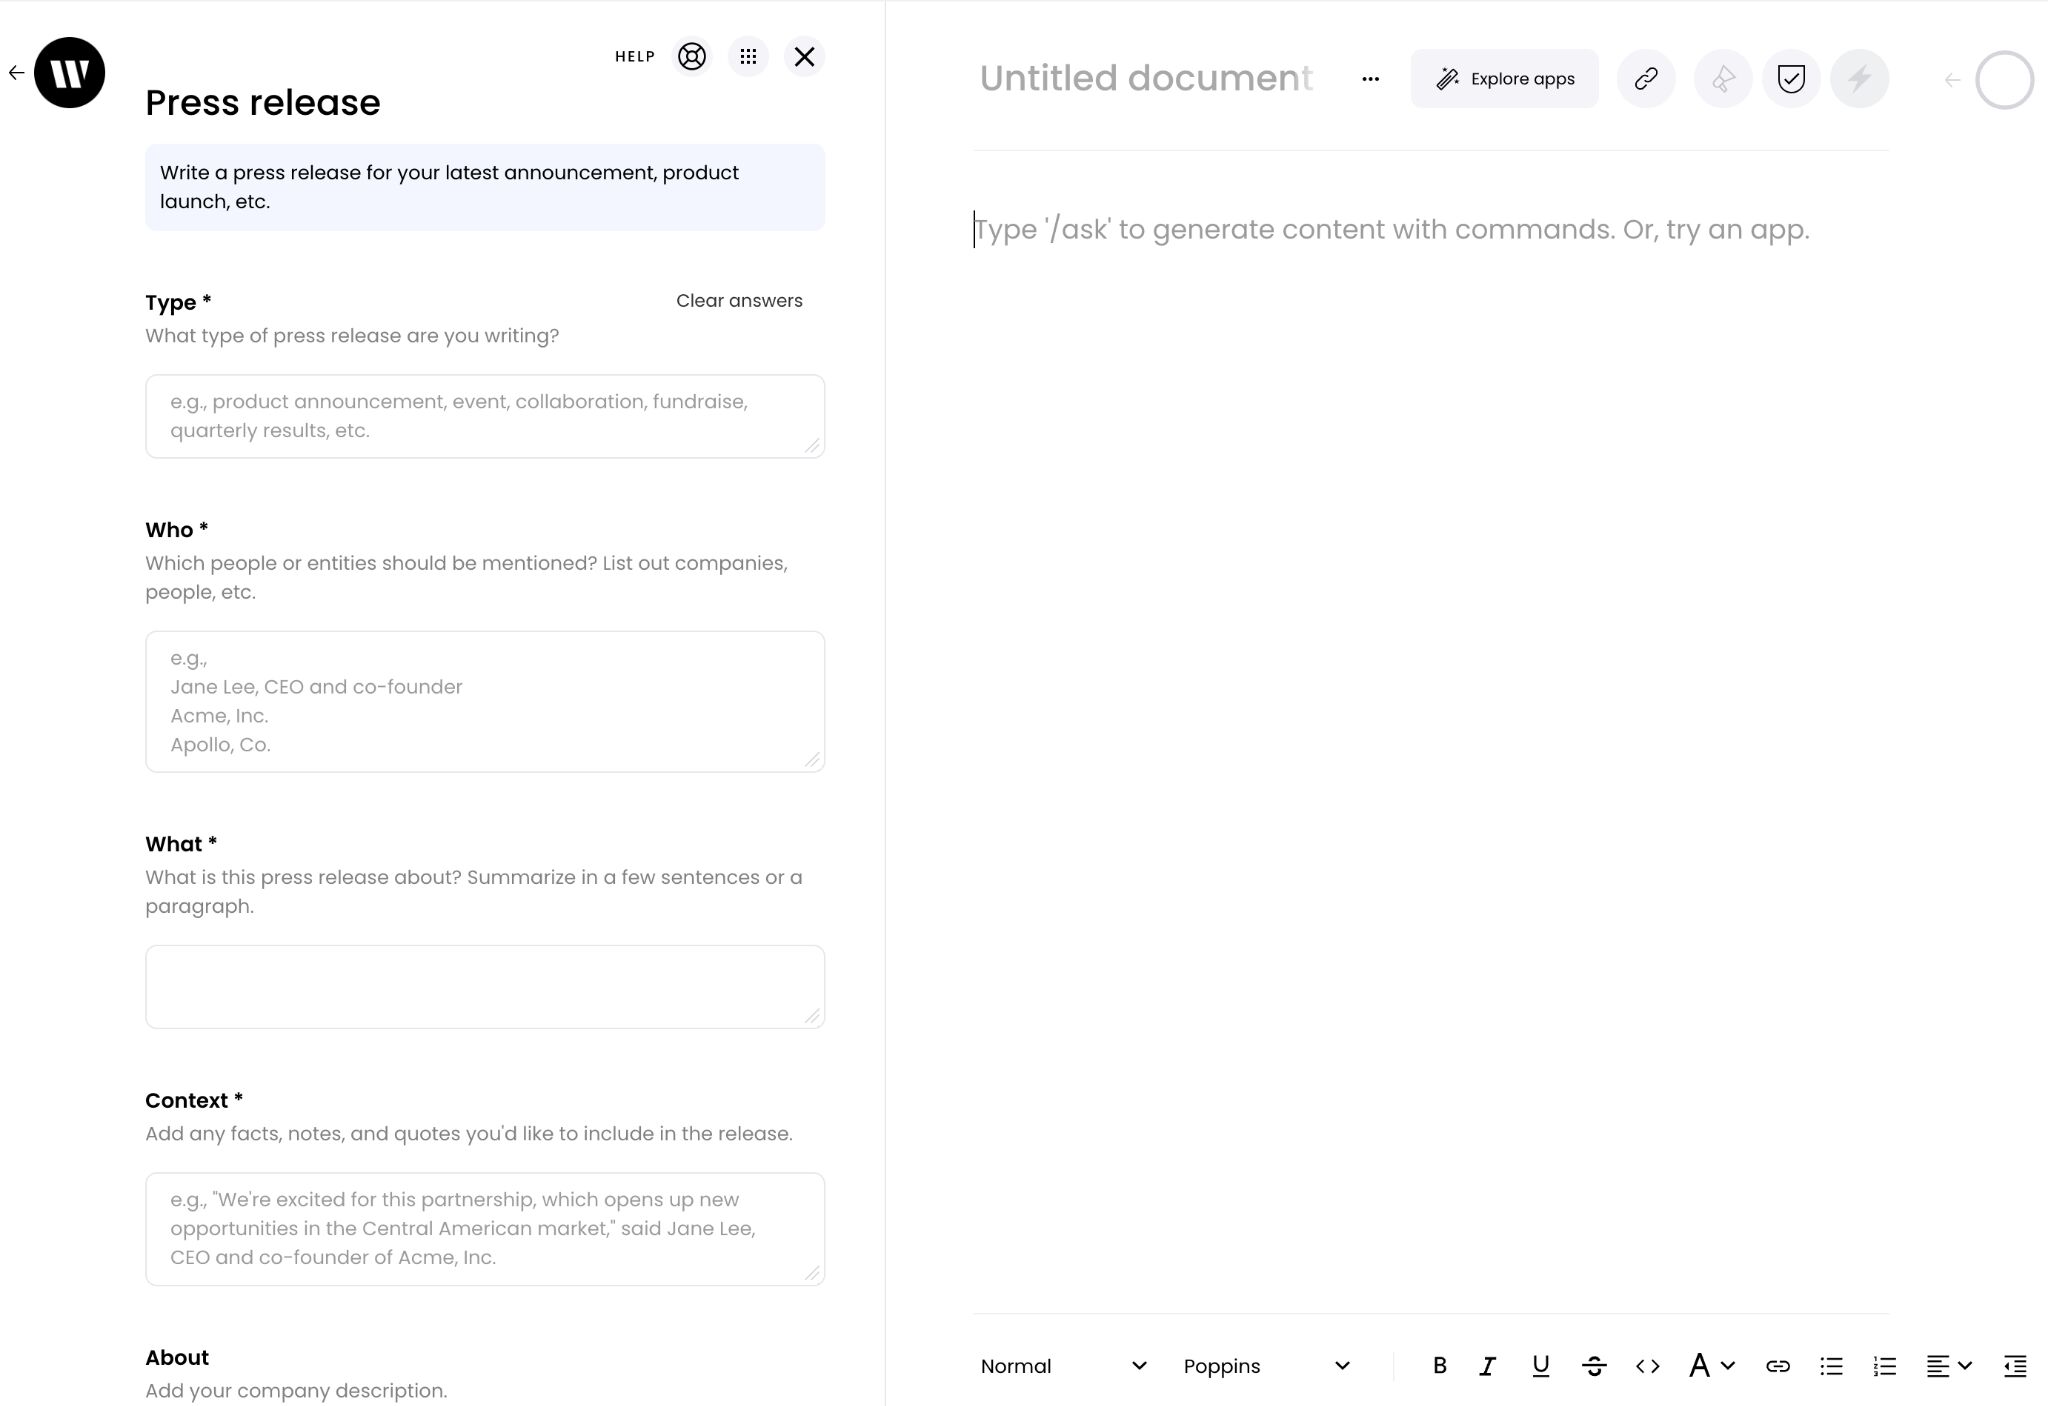2048x1406 pixels.
Task: Click the Link insertion icon
Action: (1779, 1366)
